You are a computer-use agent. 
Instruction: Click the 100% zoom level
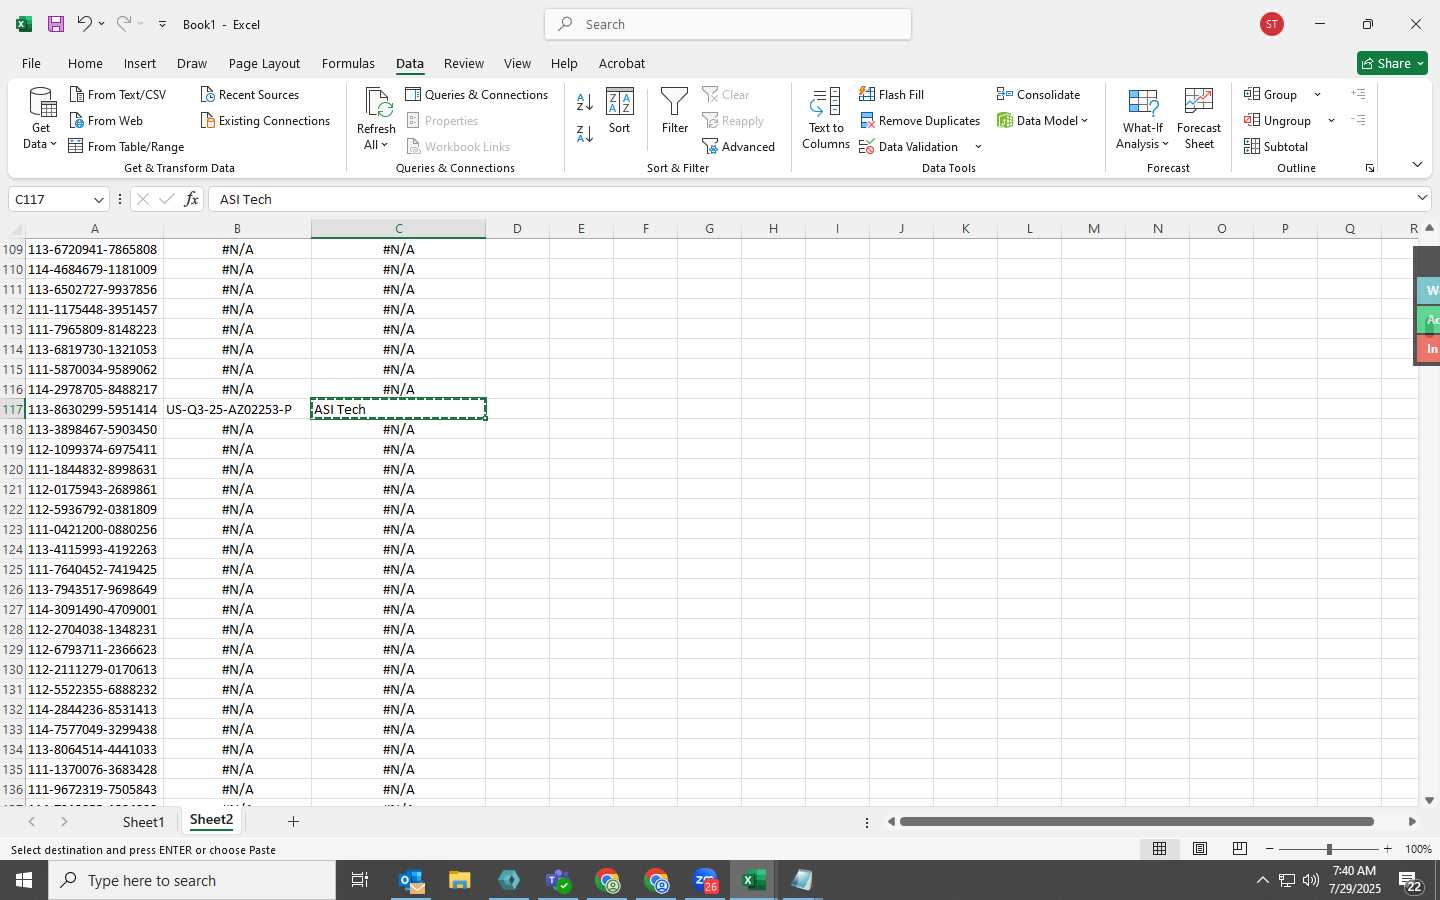(1418, 849)
